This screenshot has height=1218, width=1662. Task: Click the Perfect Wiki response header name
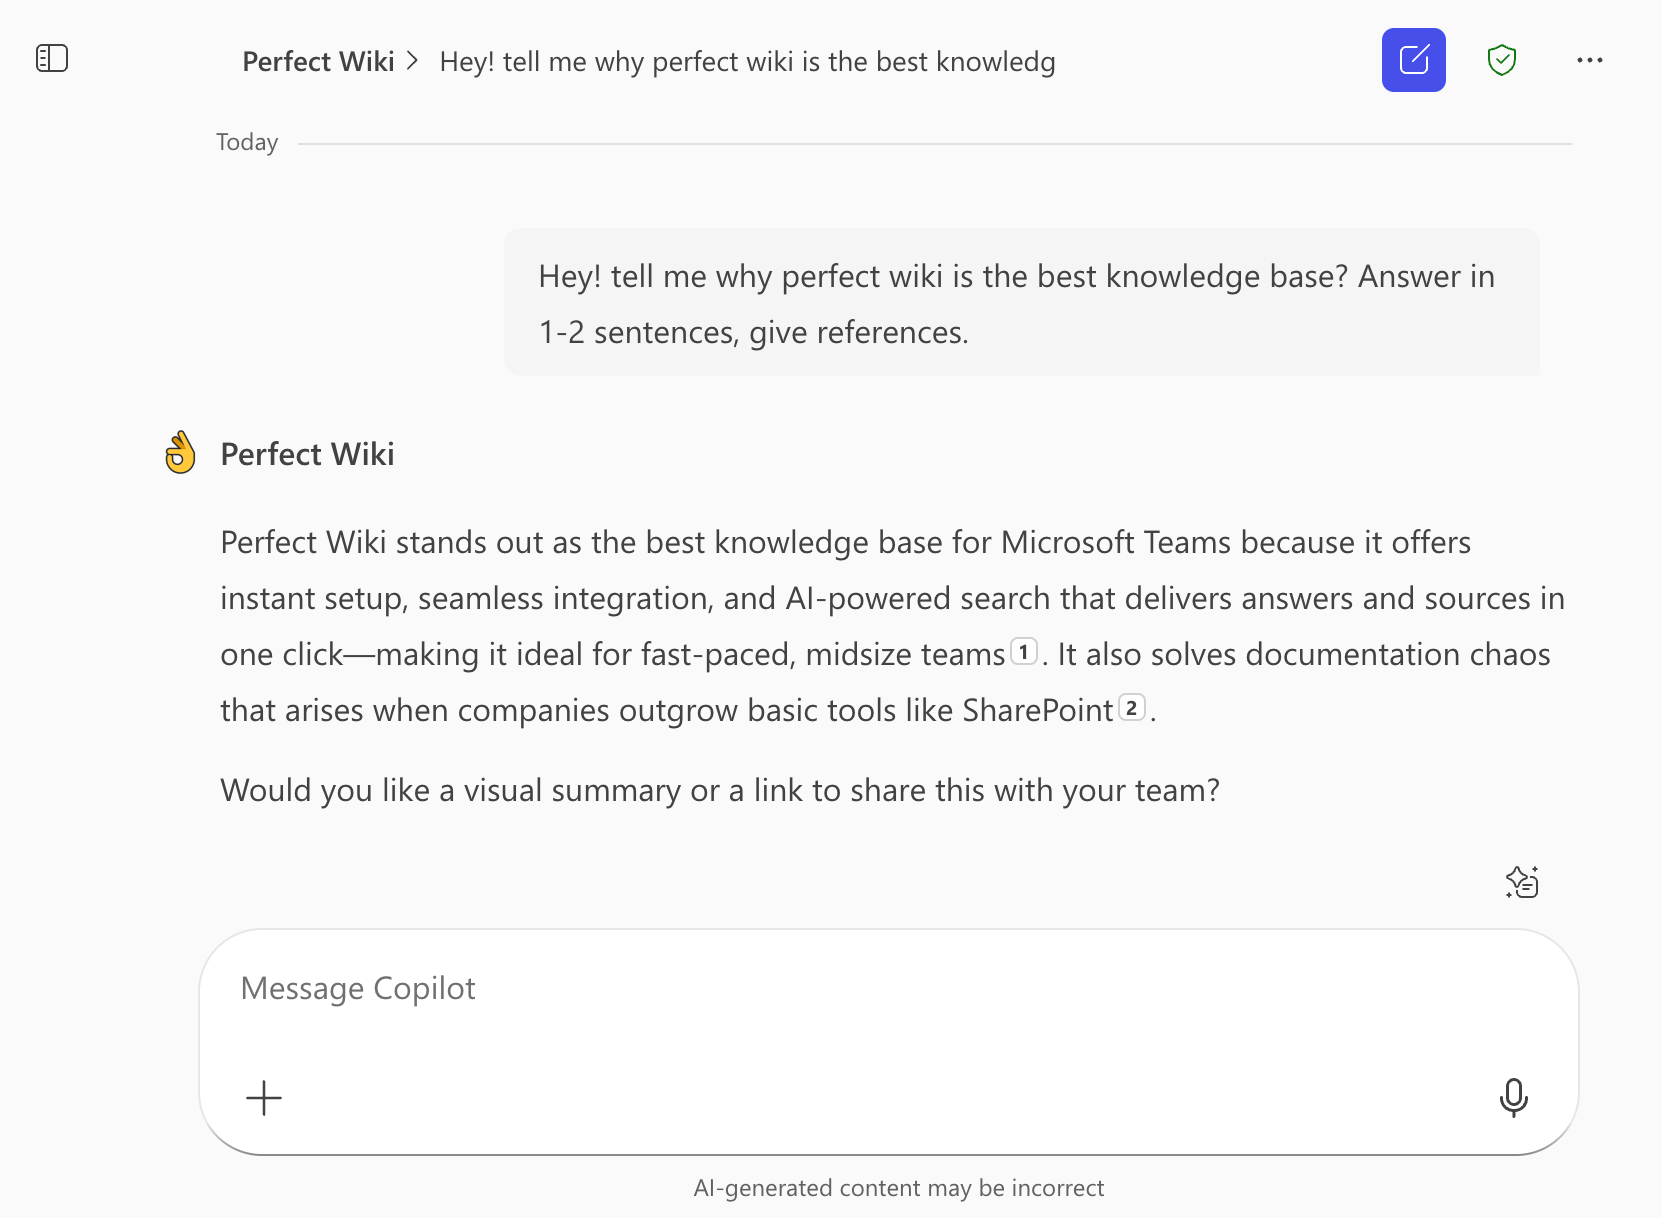[x=307, y=453]
